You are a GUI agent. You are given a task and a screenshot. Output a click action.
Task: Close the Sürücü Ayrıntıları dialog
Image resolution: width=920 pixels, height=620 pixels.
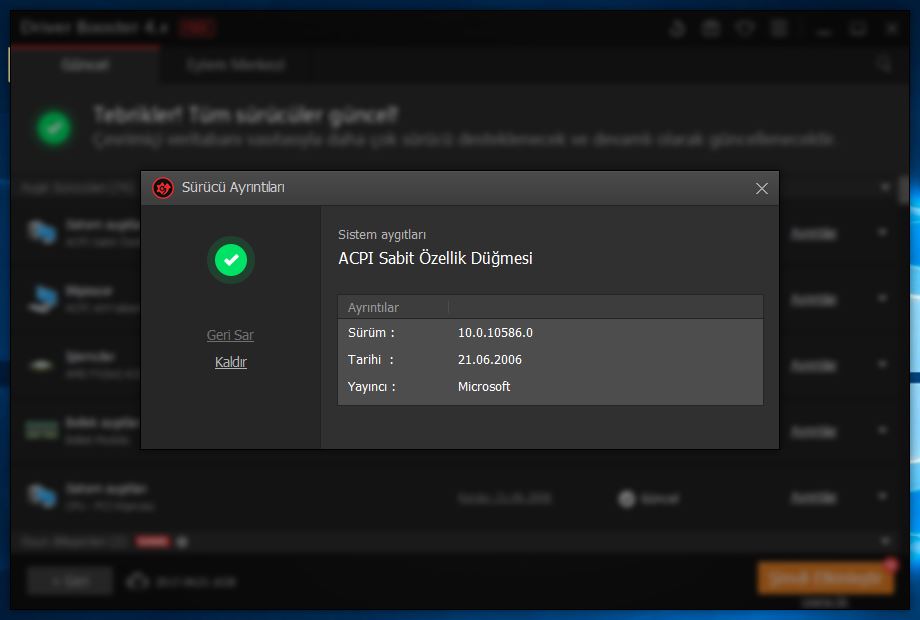[762, 188]
